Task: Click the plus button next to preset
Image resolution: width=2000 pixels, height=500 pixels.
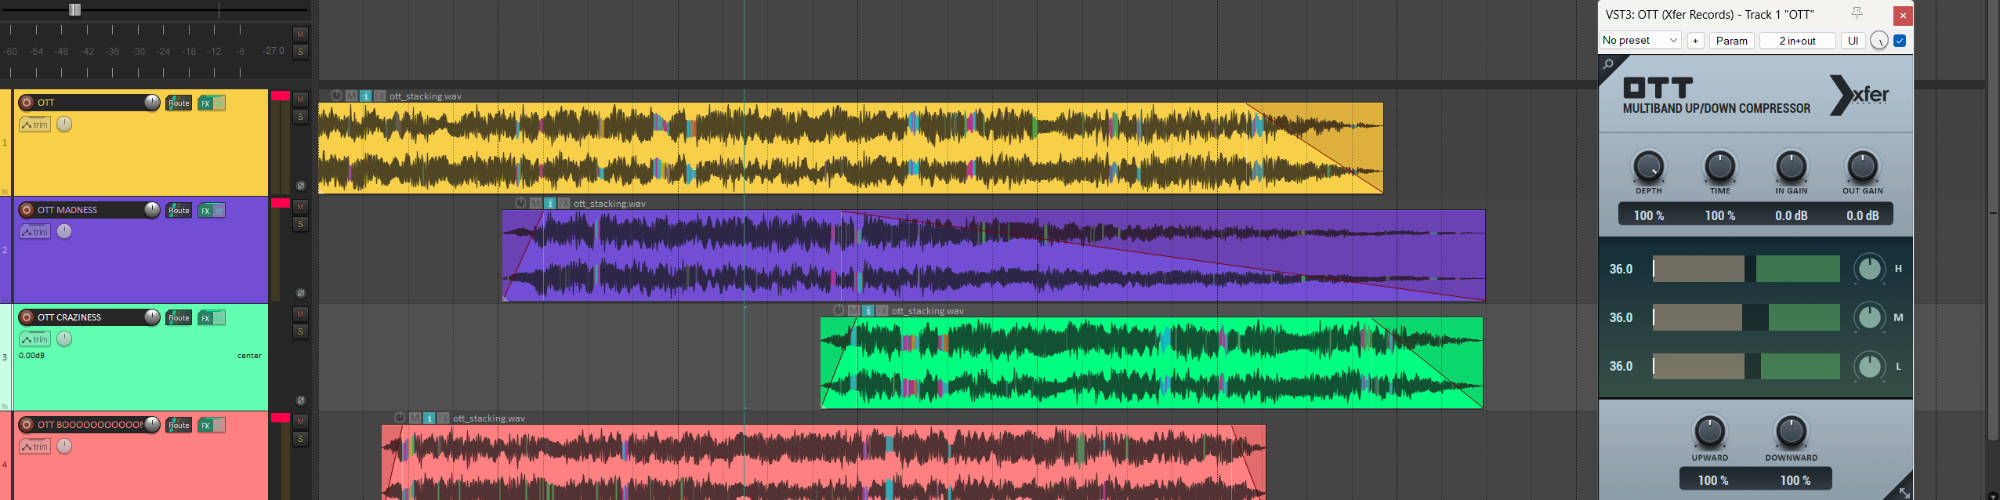Action: (1695, 41)
